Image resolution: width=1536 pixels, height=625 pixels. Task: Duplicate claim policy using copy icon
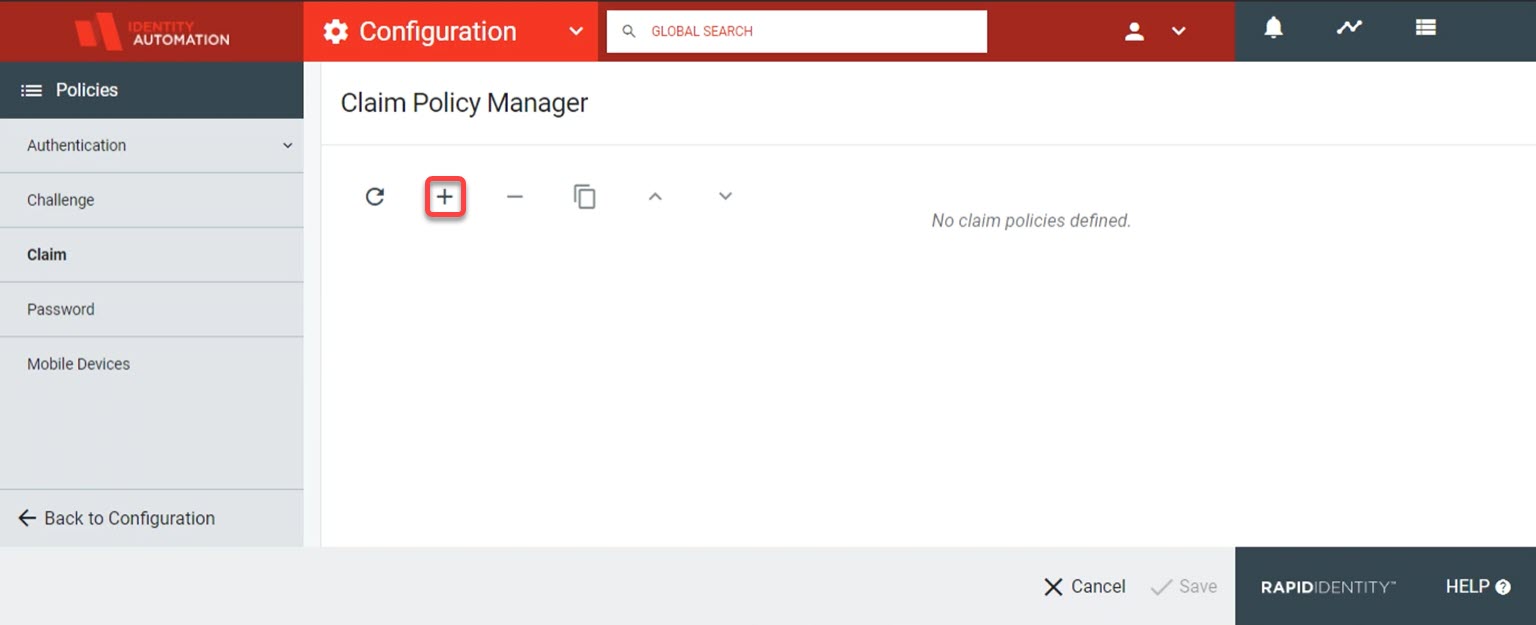point(585,197)
